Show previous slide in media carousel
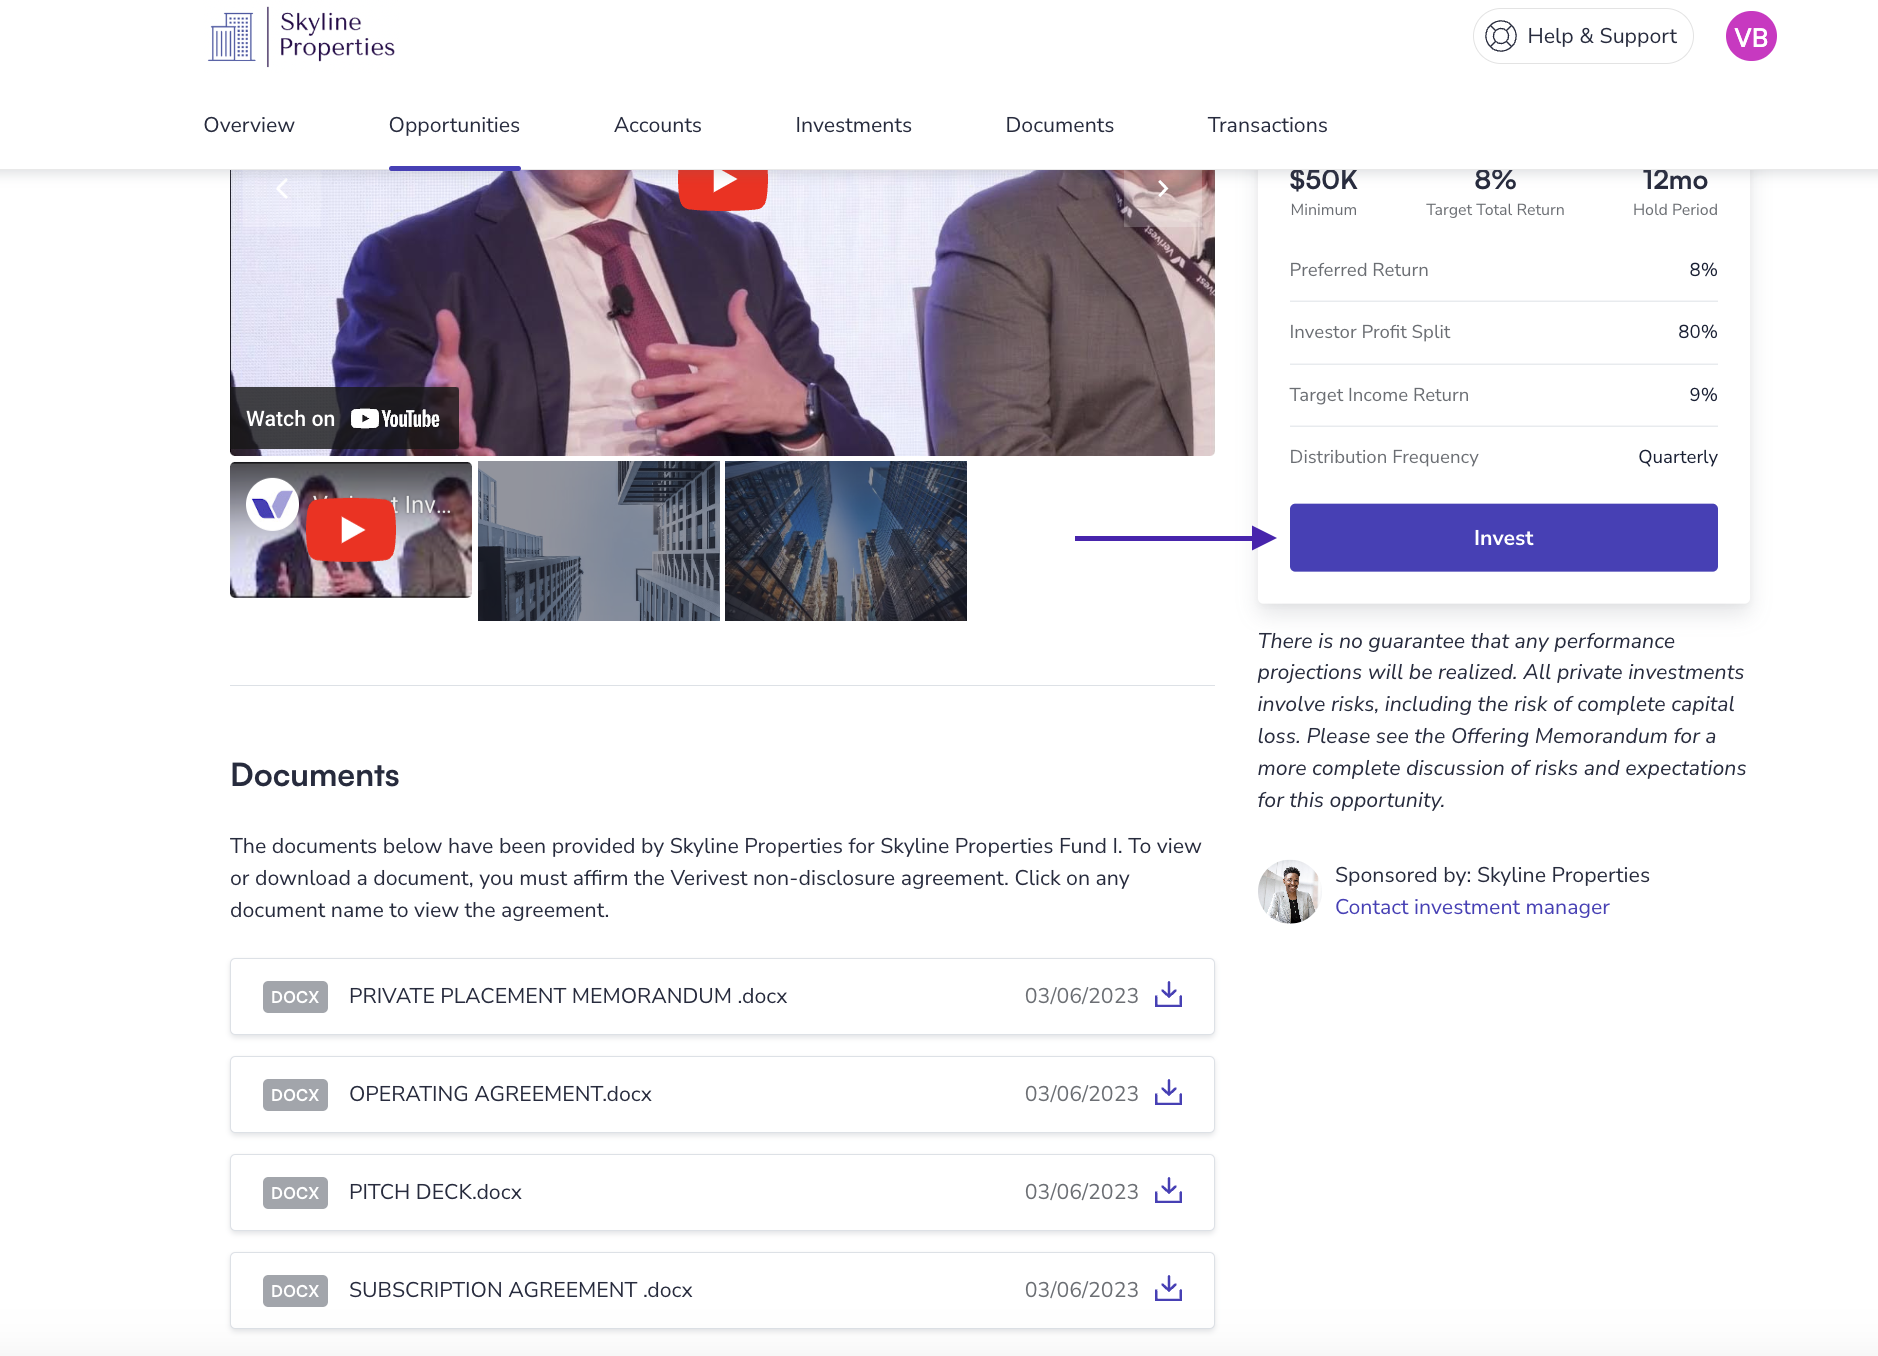The height and width of the screenshot is (1356, 1878). pyautogui.click(x=282, y=188)
